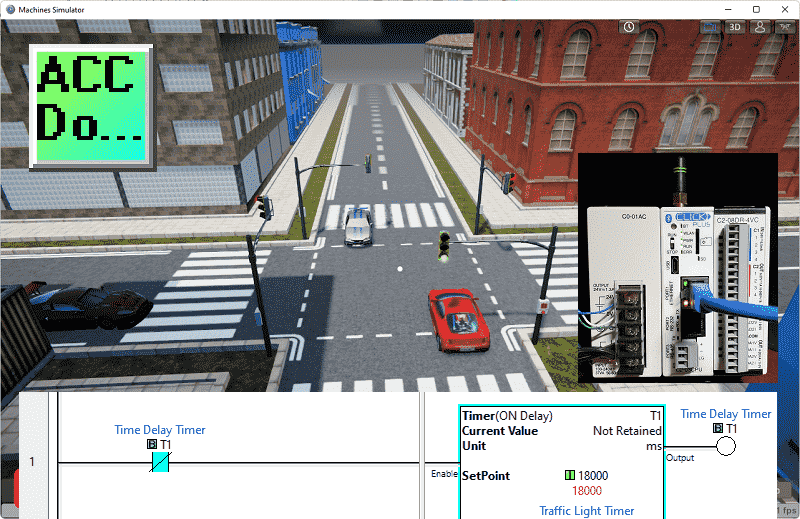Click the white police car
The width and height of the screenshot is (800, 519).
click(x=359, y=227)
